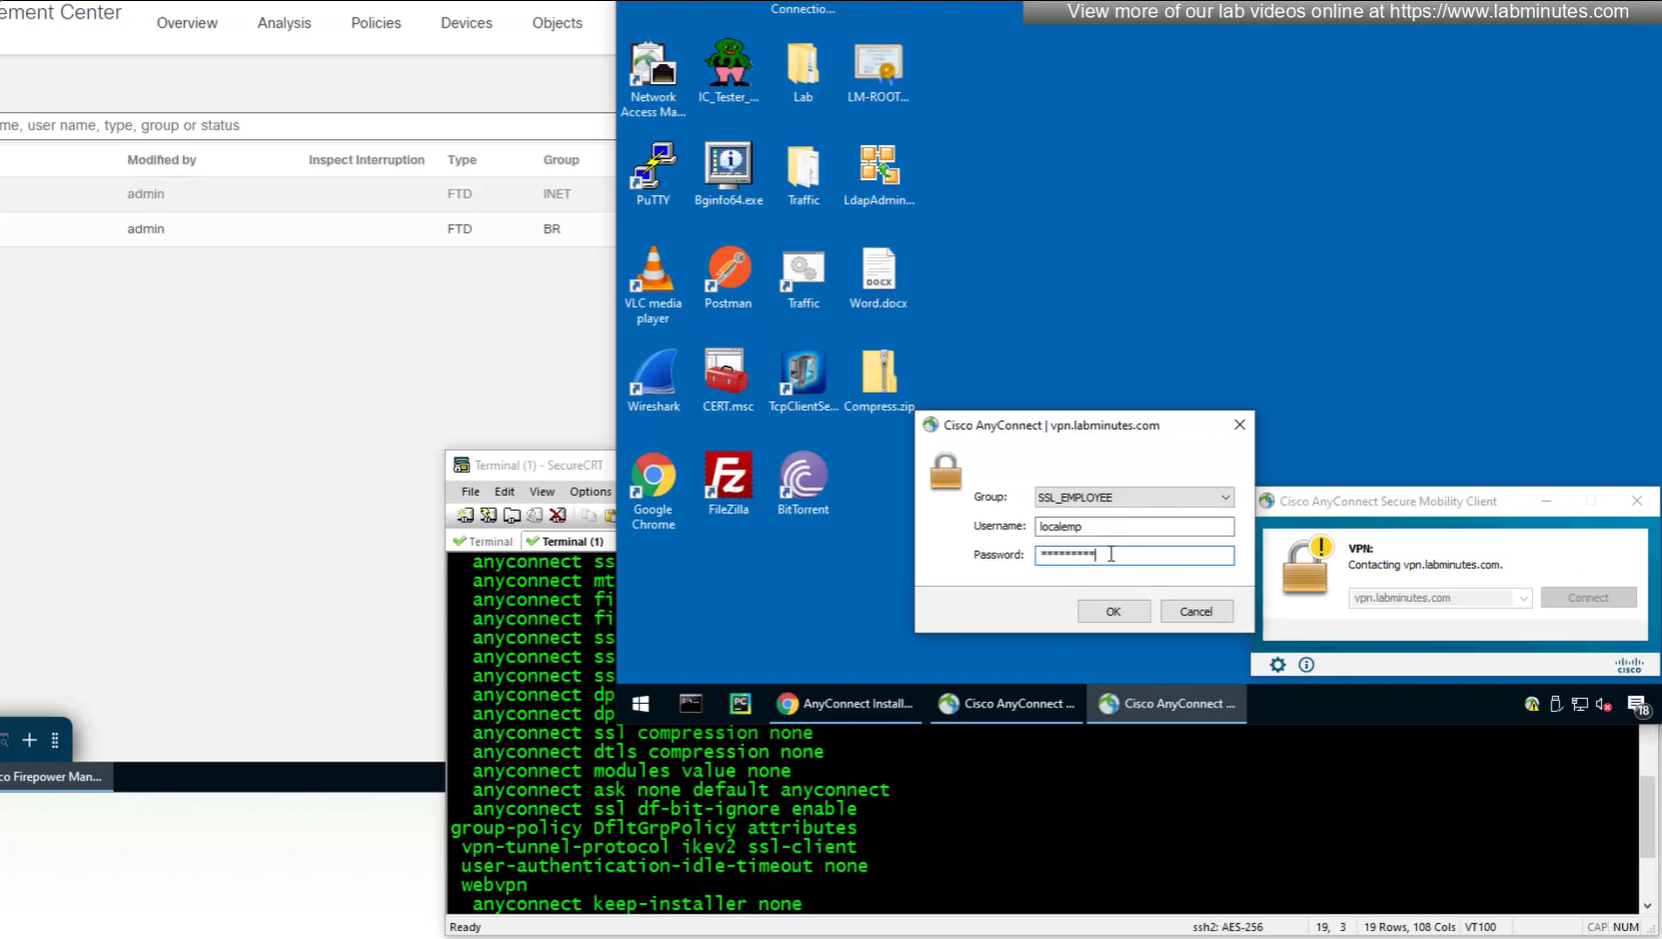Image resolution: width=1662 pixels, height=939 pixels.
Task: Open the BitTorrent desktop icon
Action: tap(803, 481)
